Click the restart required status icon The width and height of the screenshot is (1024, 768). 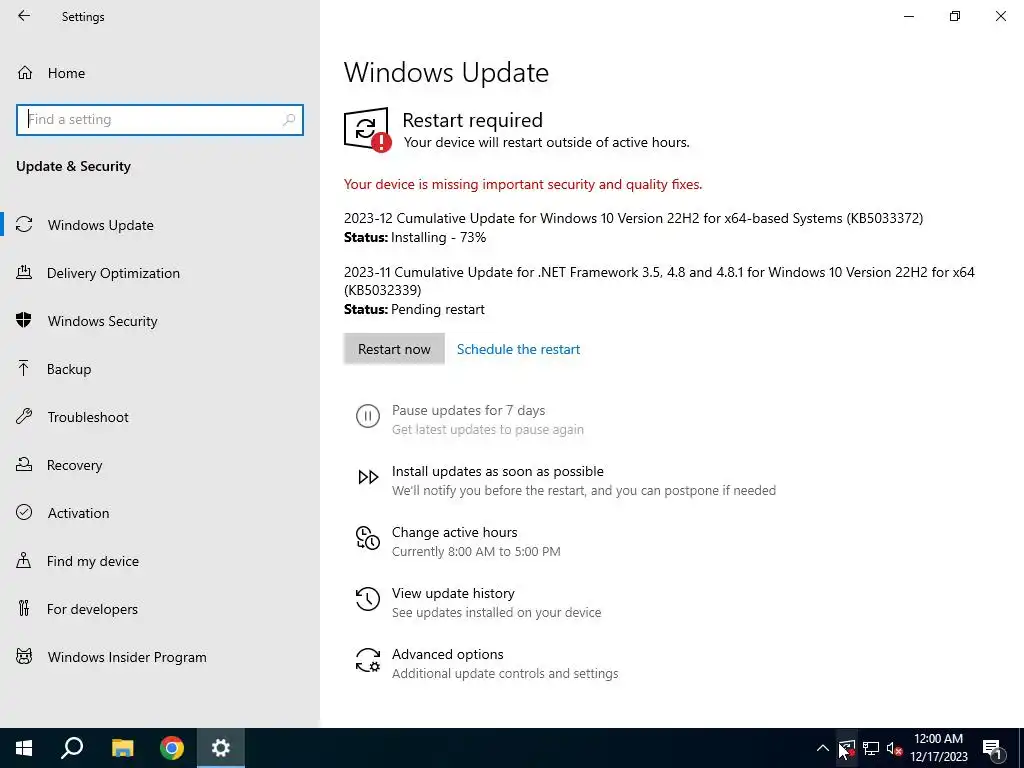tap(367, 130)
